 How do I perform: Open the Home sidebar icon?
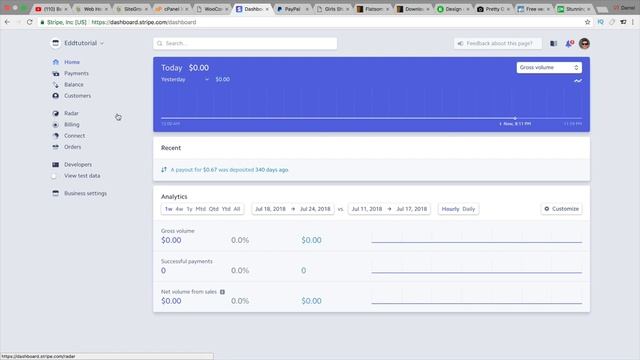coord(56,62)
